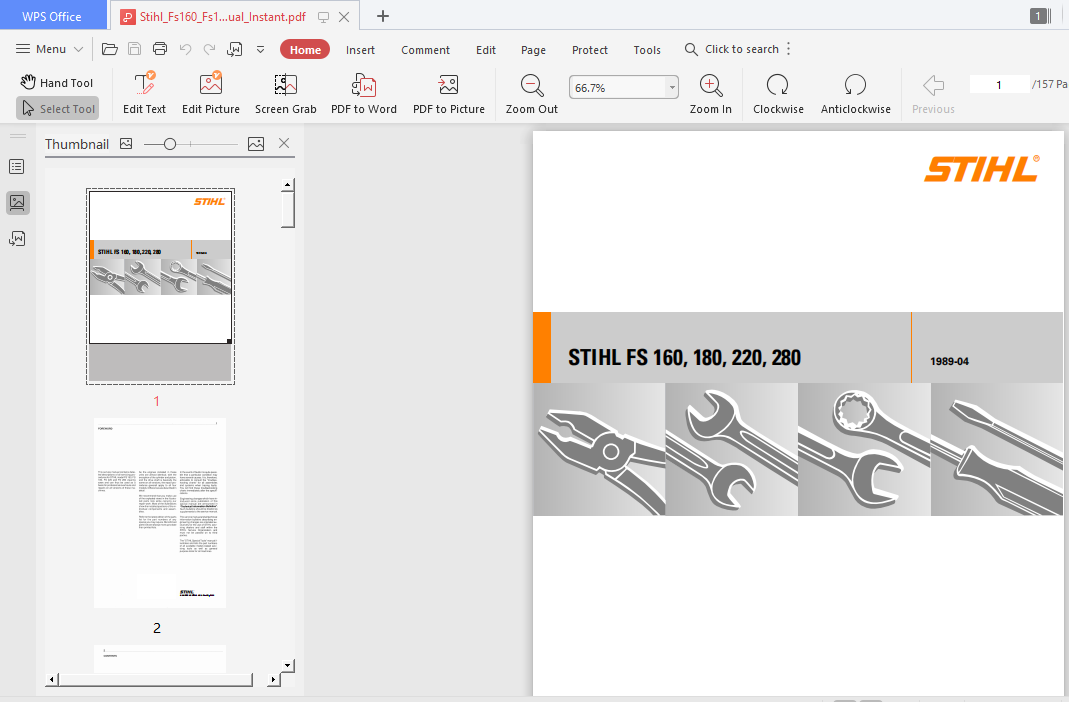Open the Protect tab
The width and height of the screenshot is (1069, 702).
coord(590,50)
